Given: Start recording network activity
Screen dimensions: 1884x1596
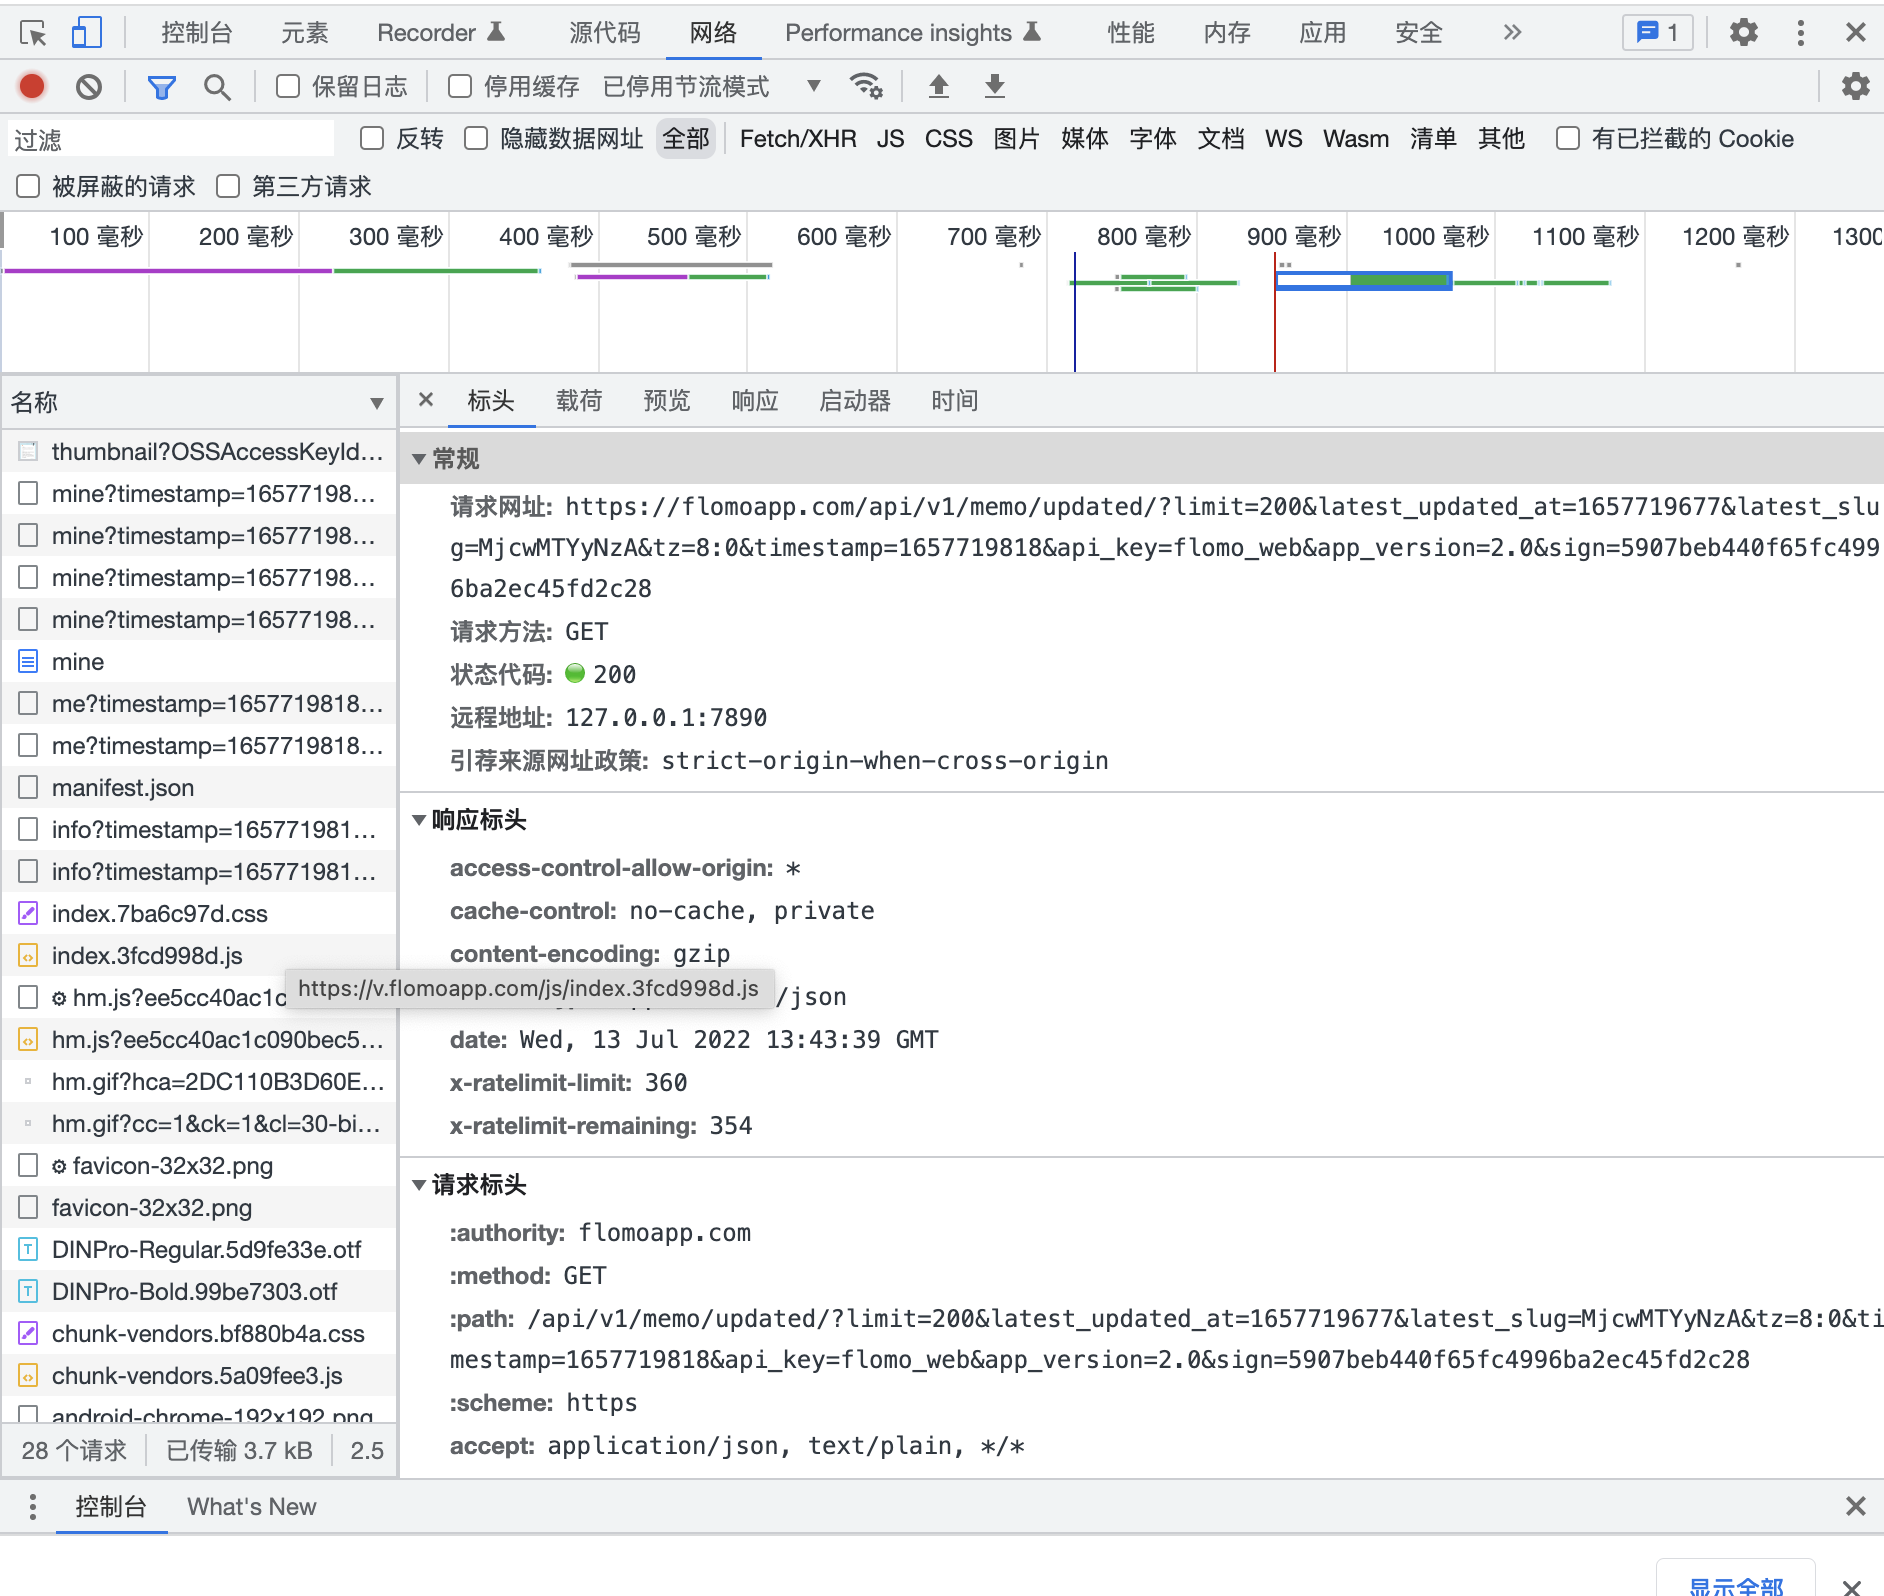Looking at the screenshot, I should 31,86.
